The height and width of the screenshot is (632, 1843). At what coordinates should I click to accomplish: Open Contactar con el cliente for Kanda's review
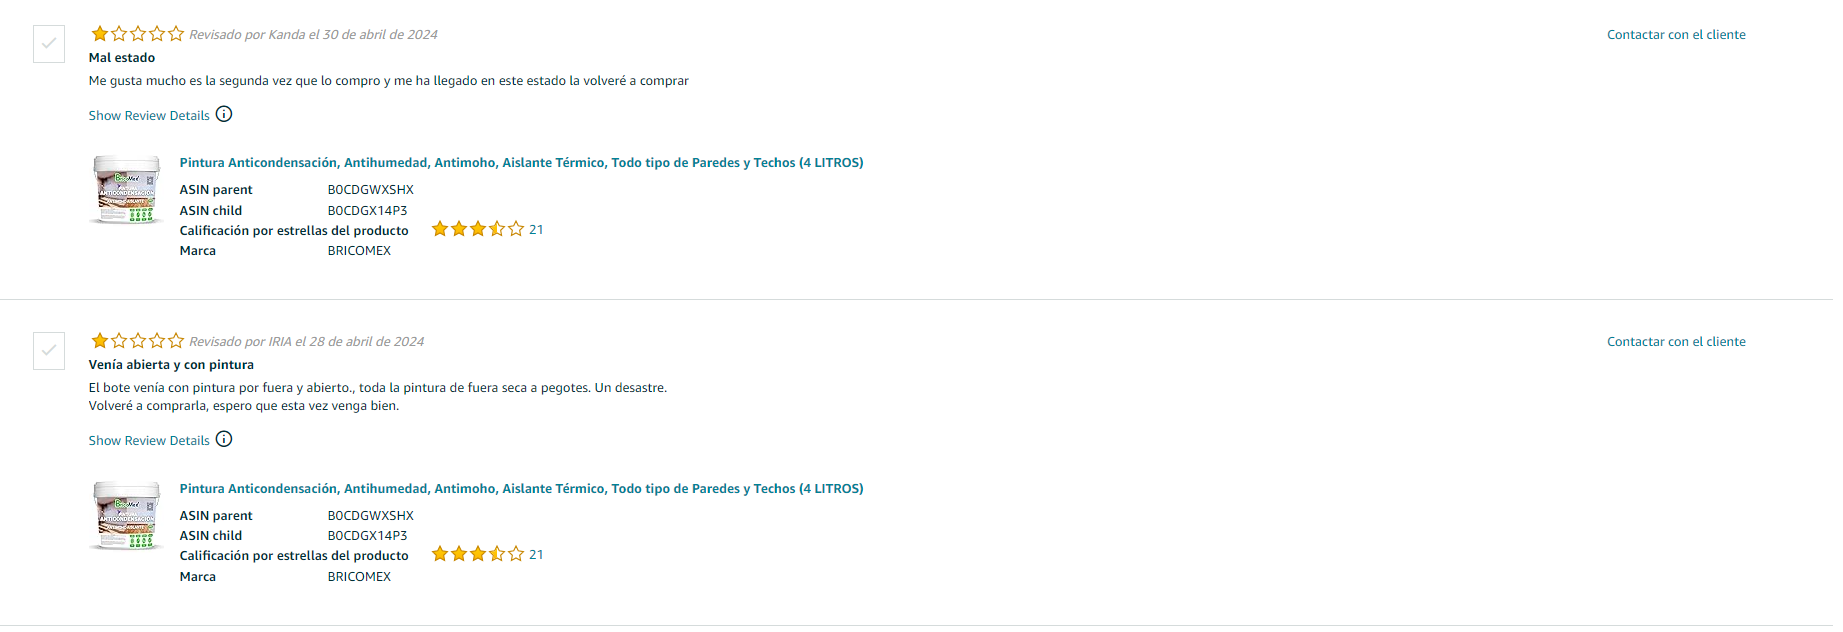(1676, 34)
